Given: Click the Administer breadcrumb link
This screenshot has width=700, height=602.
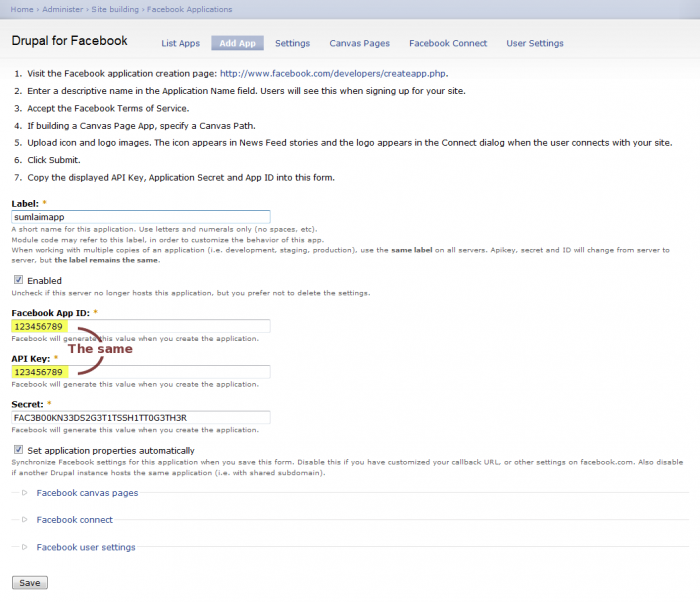Looking at the screenshot, I should (x=62, y=9).
